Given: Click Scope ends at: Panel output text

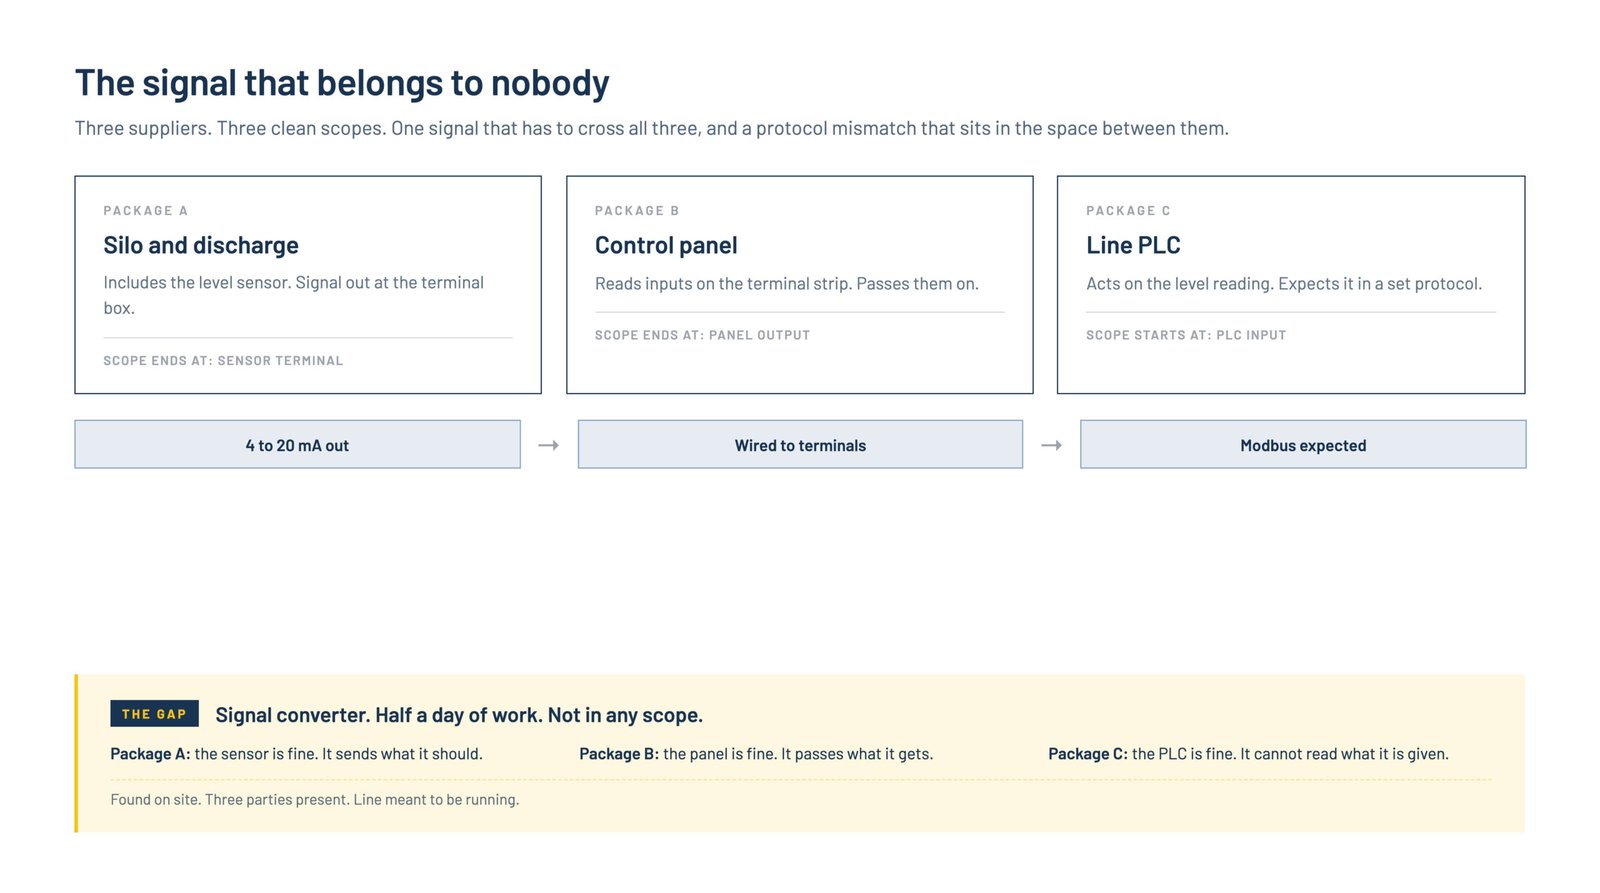Looking at the screenshot, I should tap(702, 336).
